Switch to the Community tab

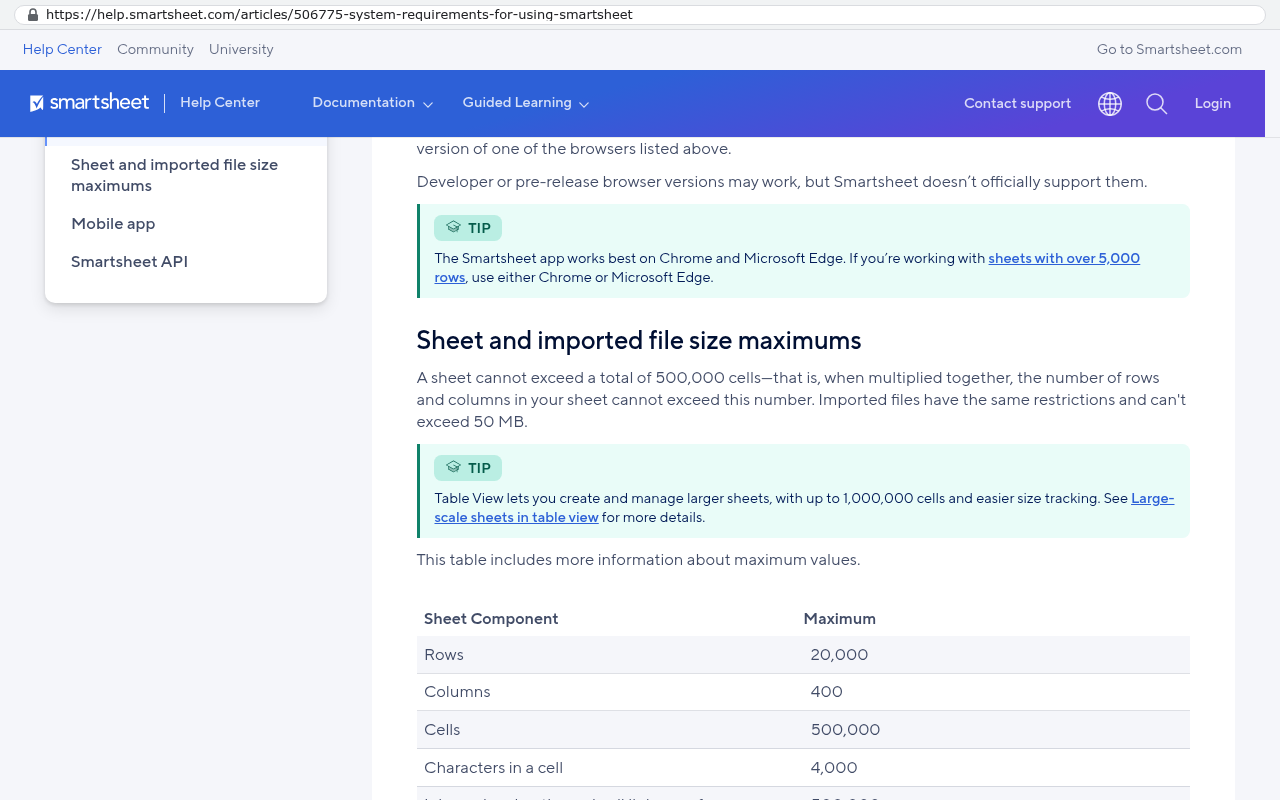[155, 49]
